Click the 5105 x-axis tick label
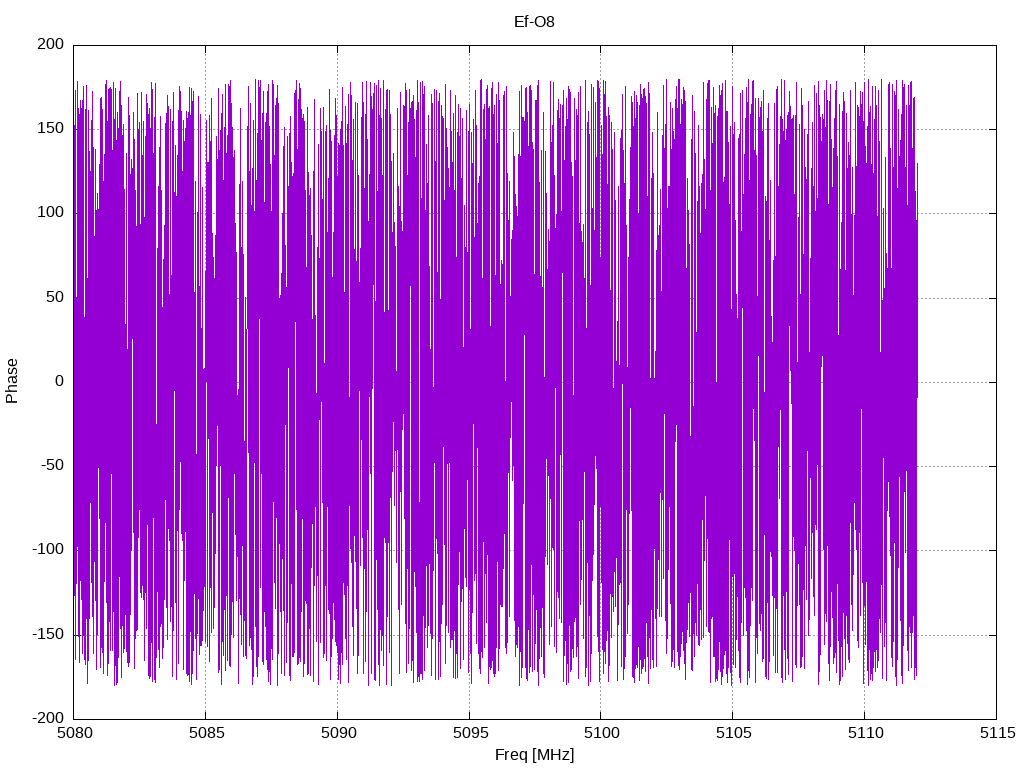 (733, 733)
